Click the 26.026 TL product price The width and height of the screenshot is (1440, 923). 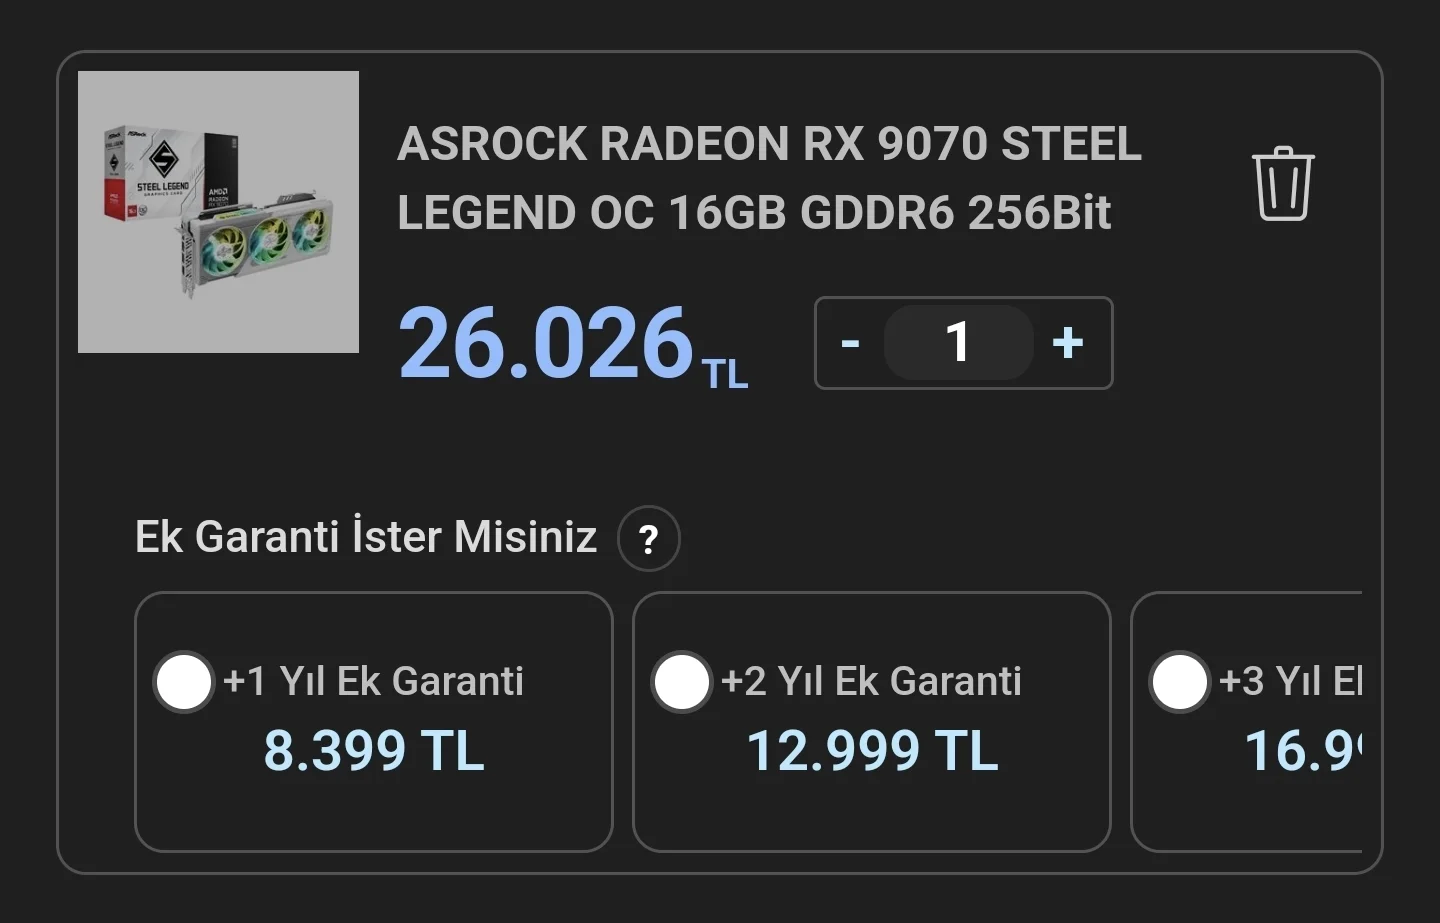pyautogui.click(x=546, y=345)
